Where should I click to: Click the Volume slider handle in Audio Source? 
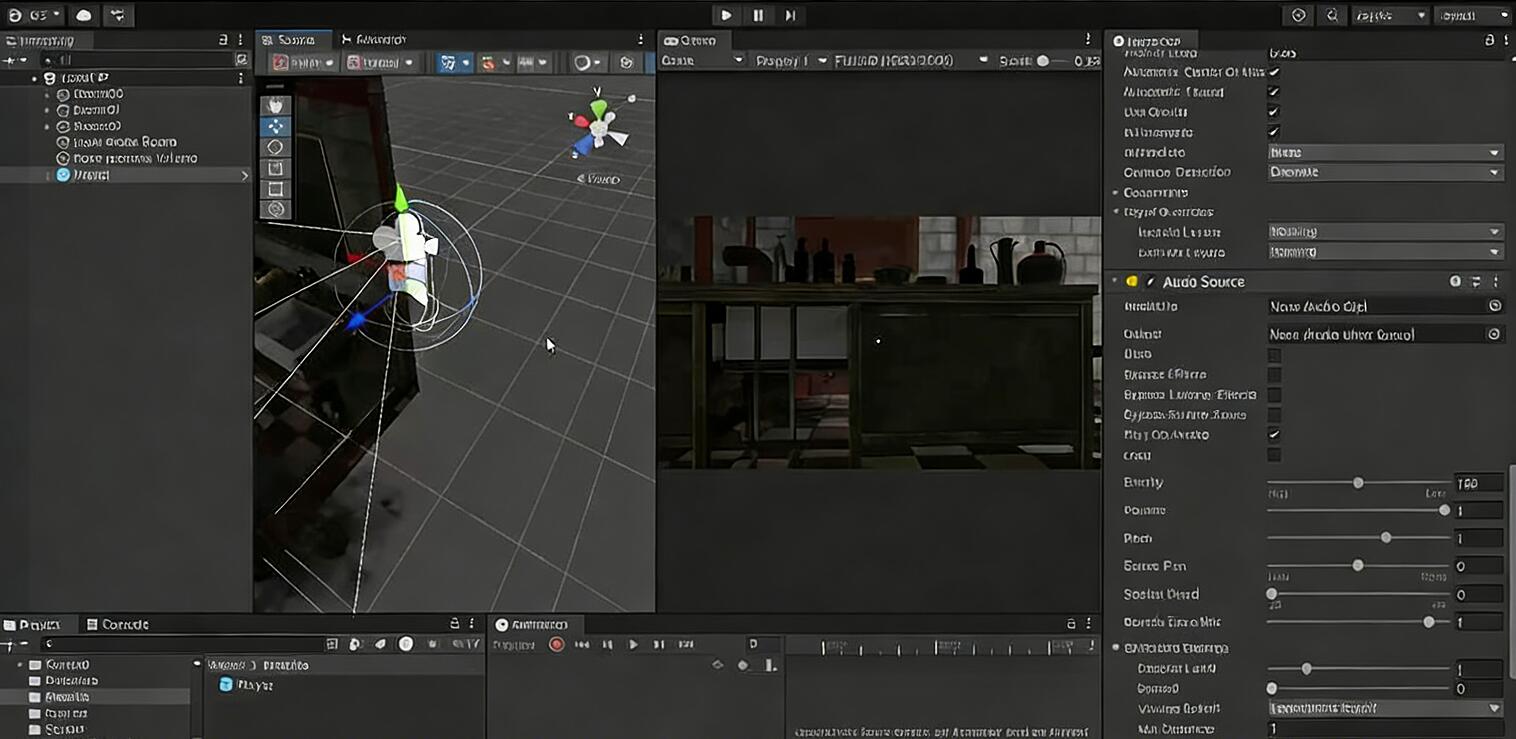click(1444, 510)
